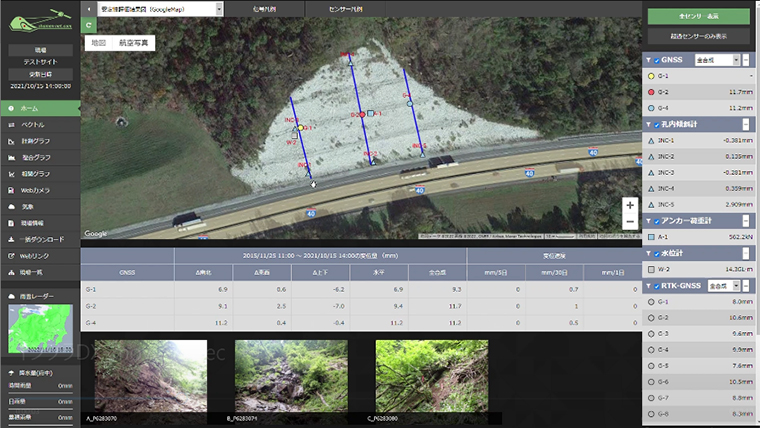This screenshot has height=428, width=760.
Task: Select RTK-GNSS G-3 circle row
Action: click(x=698, y=333)
